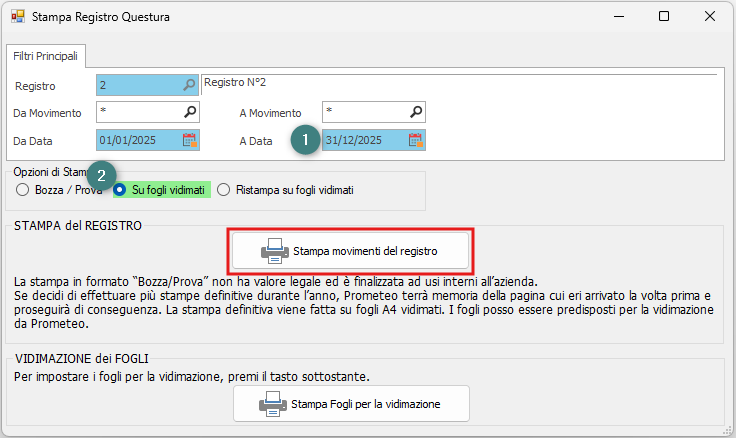Maximize the Stampa Registro Questura window
Viewport: 736px width, 438px height.
[x=664, y=17]
